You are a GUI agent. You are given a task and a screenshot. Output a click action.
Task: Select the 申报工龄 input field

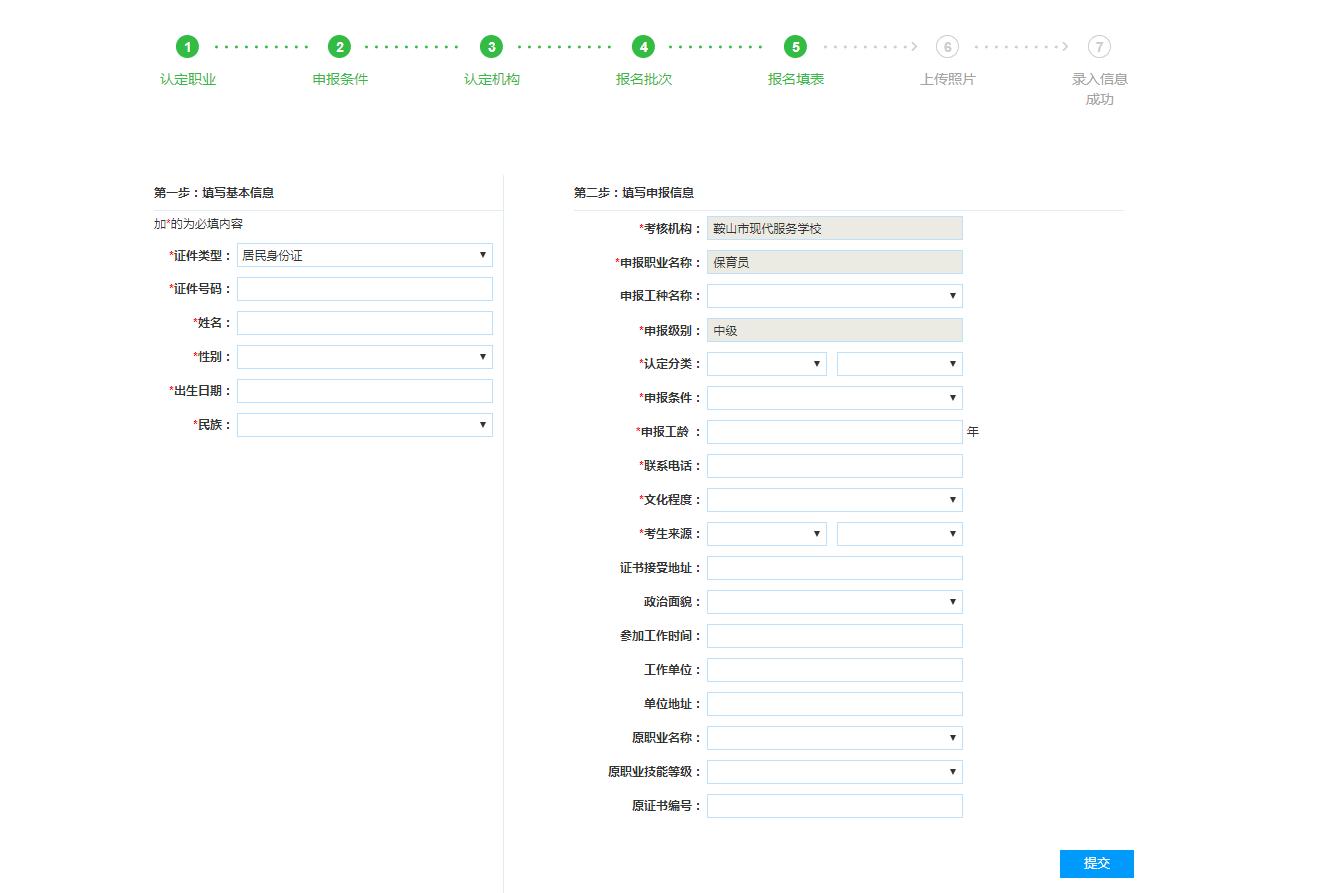pyautogui.click(x=834, y=432)
